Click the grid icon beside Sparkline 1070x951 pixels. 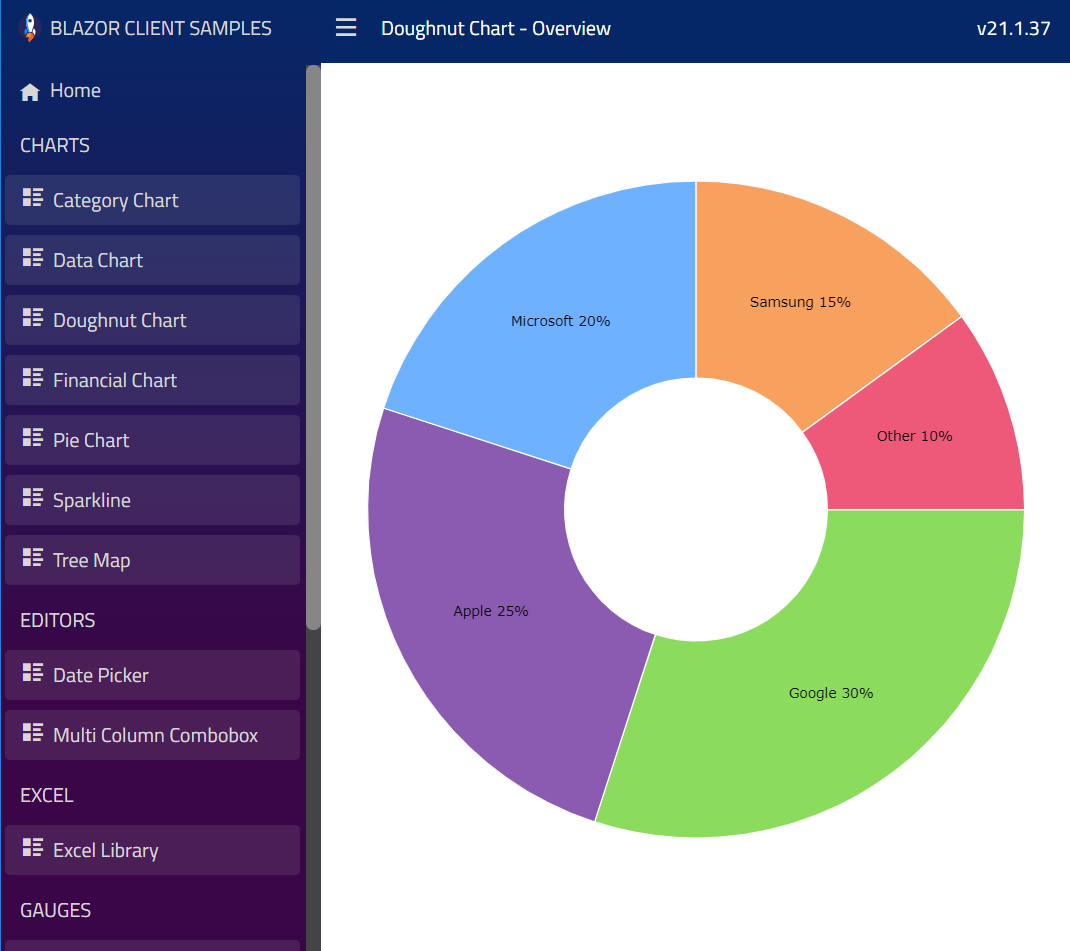(33, 498)
